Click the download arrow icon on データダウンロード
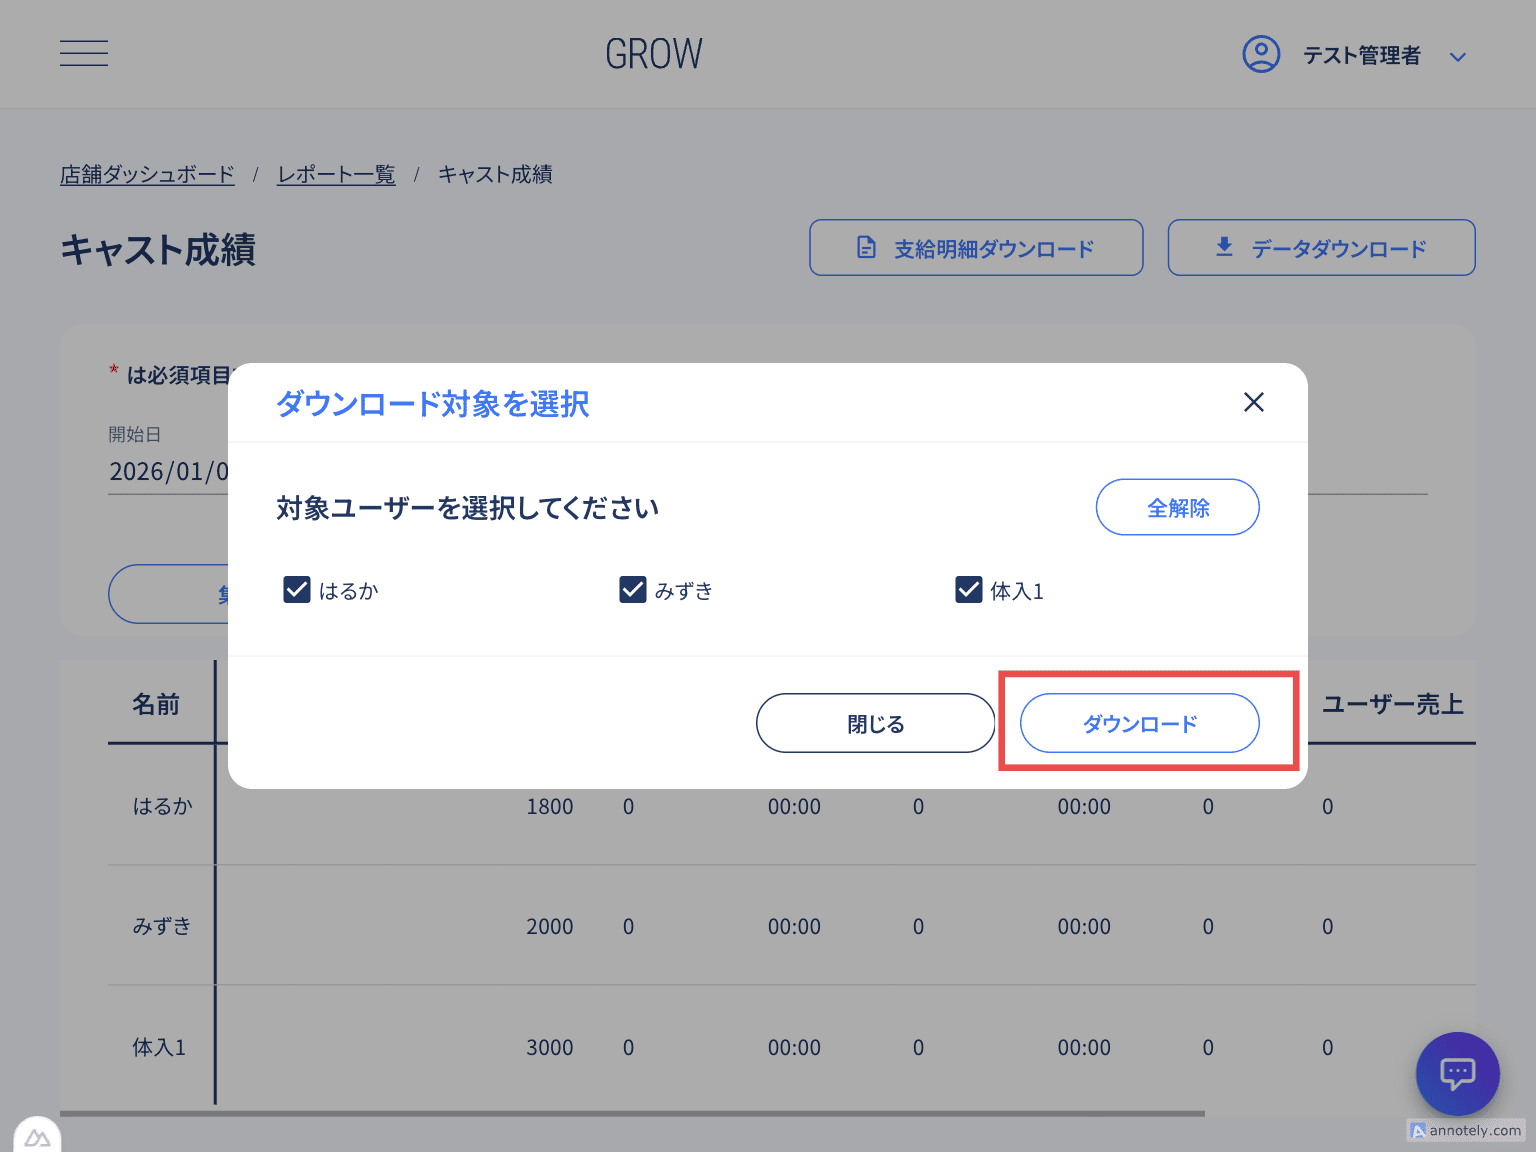The image size is (1536, 1152). (x=1223, y=247)
